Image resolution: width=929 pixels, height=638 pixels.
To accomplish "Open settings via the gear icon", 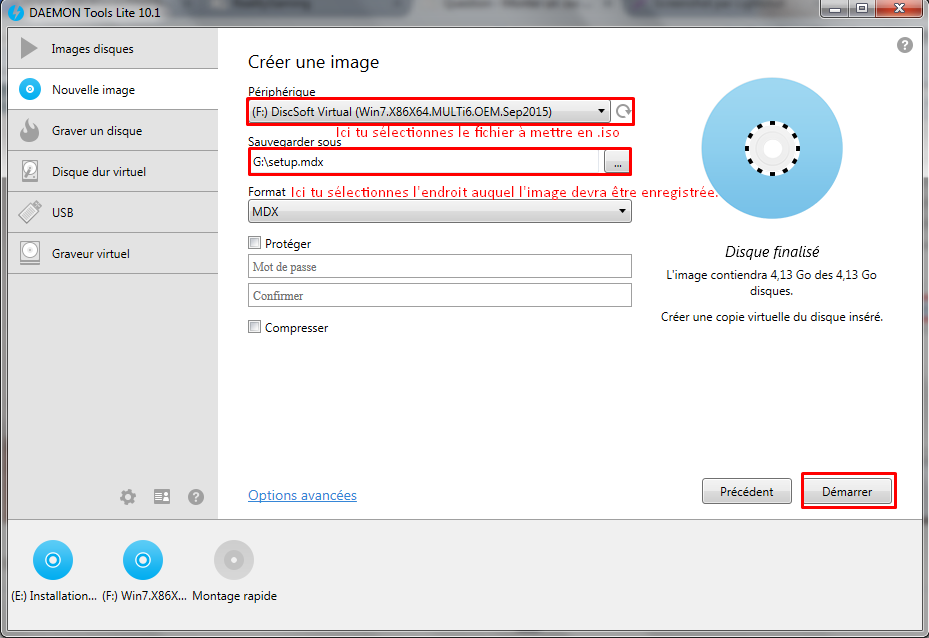I will 128,496.
